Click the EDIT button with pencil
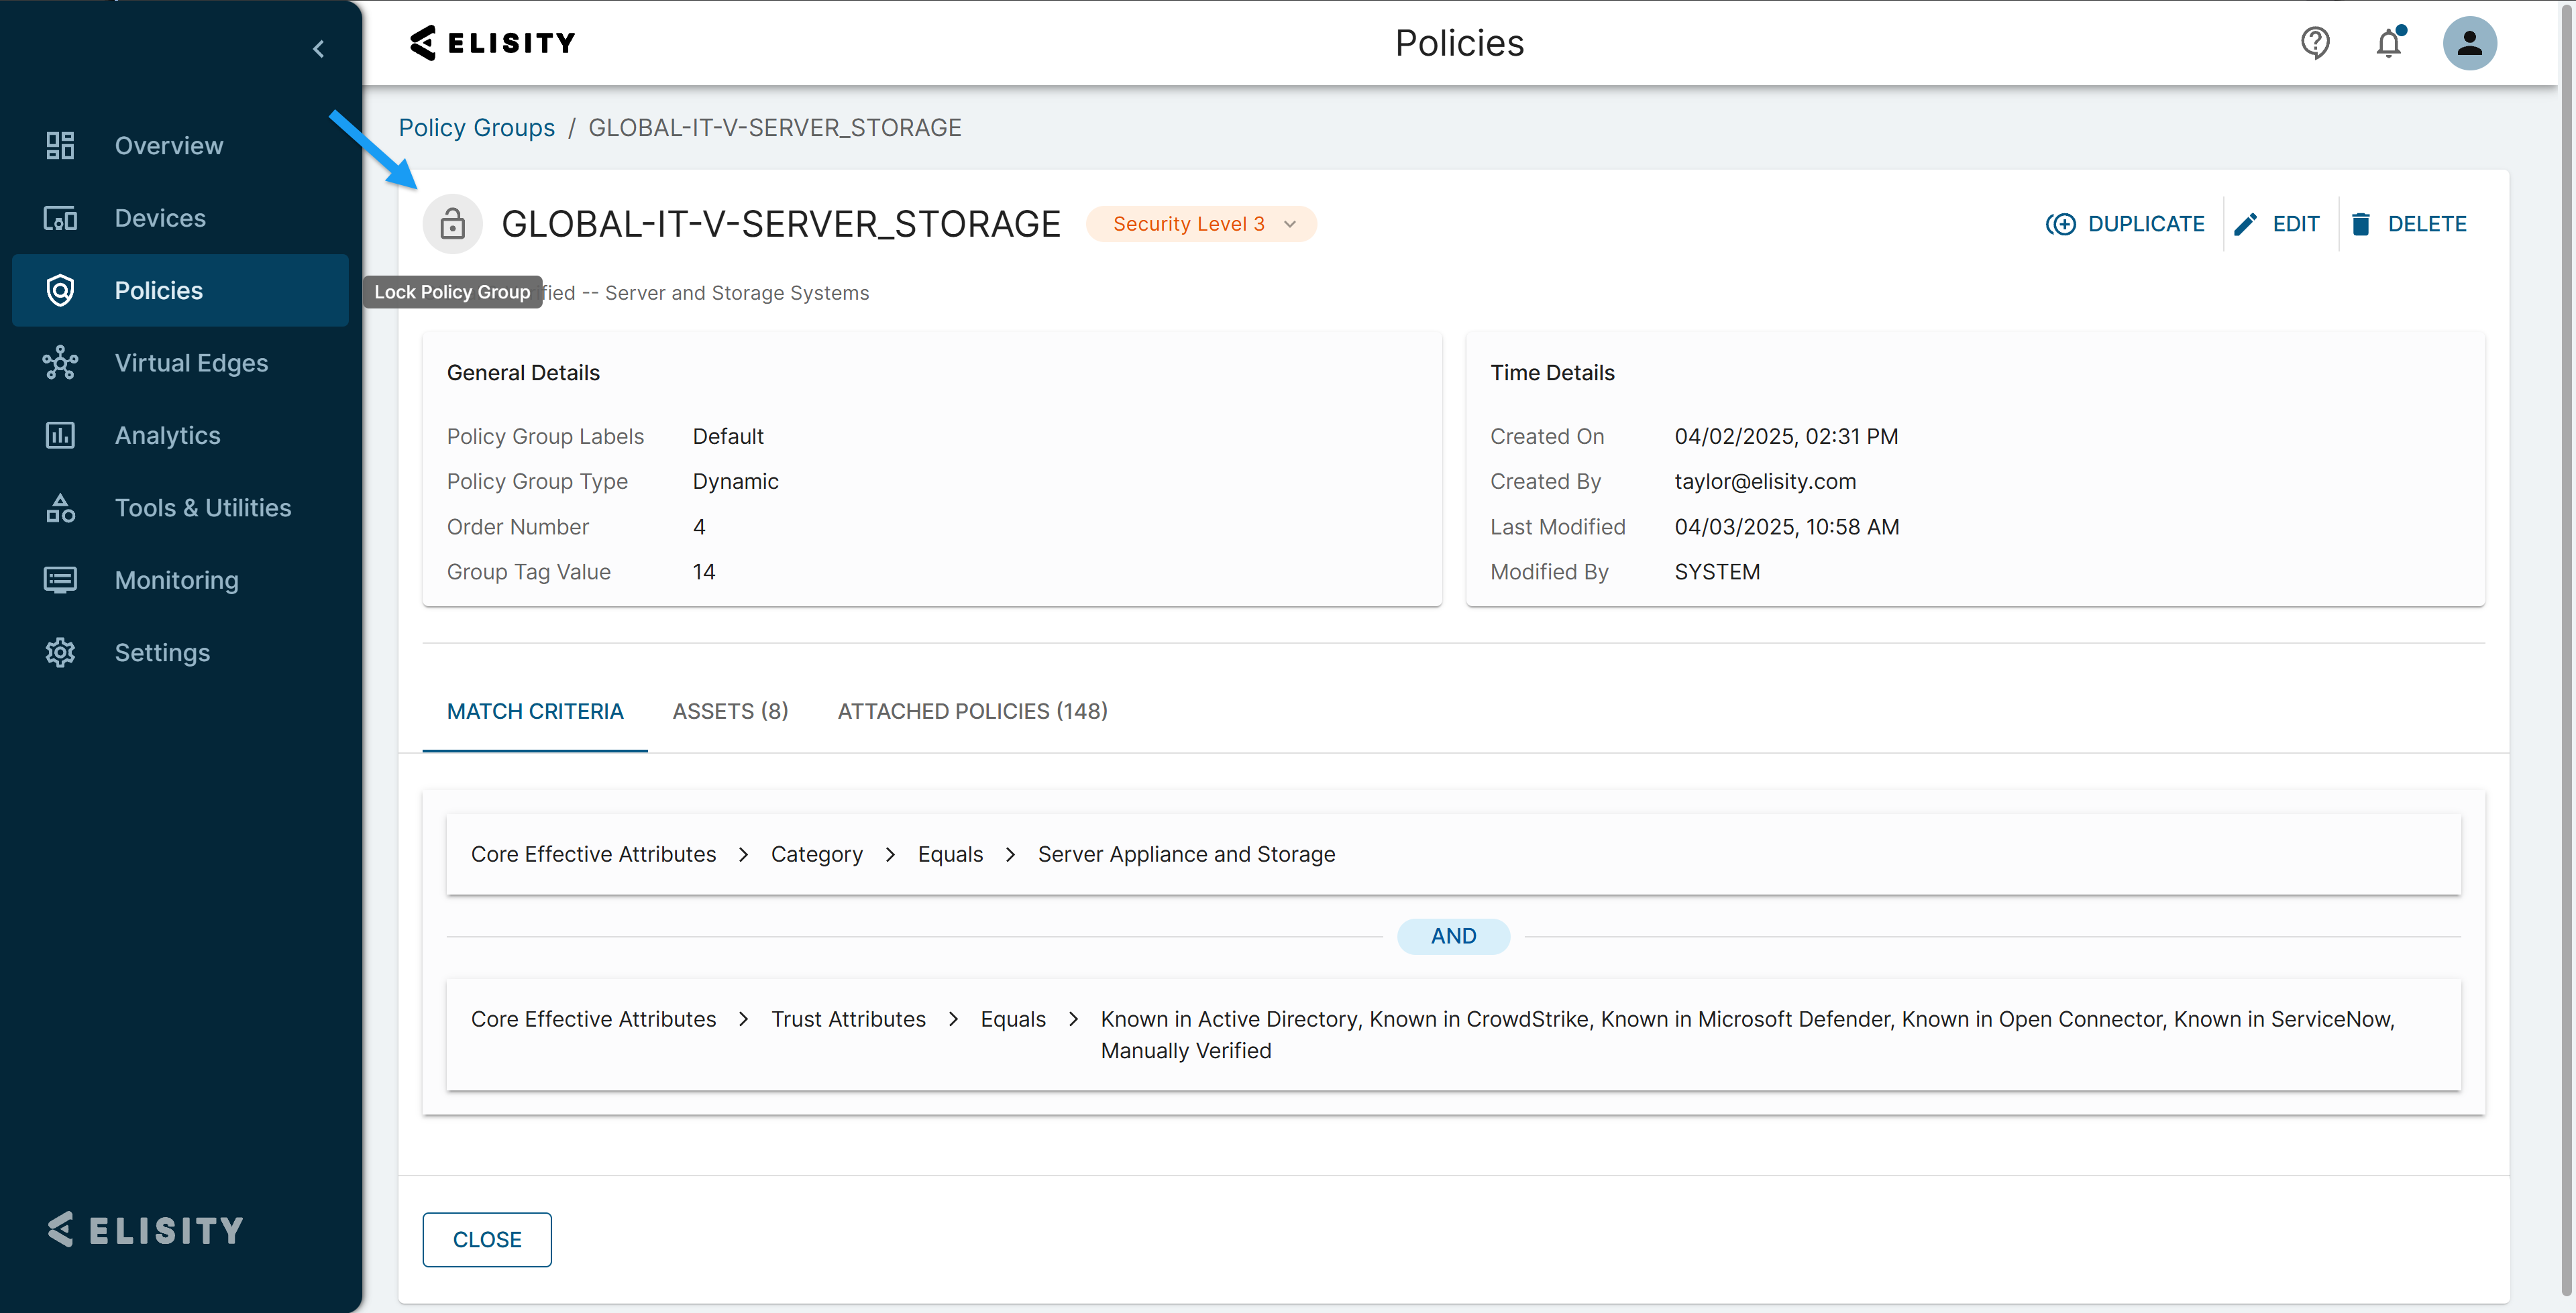 click(x=2277, y=224)
